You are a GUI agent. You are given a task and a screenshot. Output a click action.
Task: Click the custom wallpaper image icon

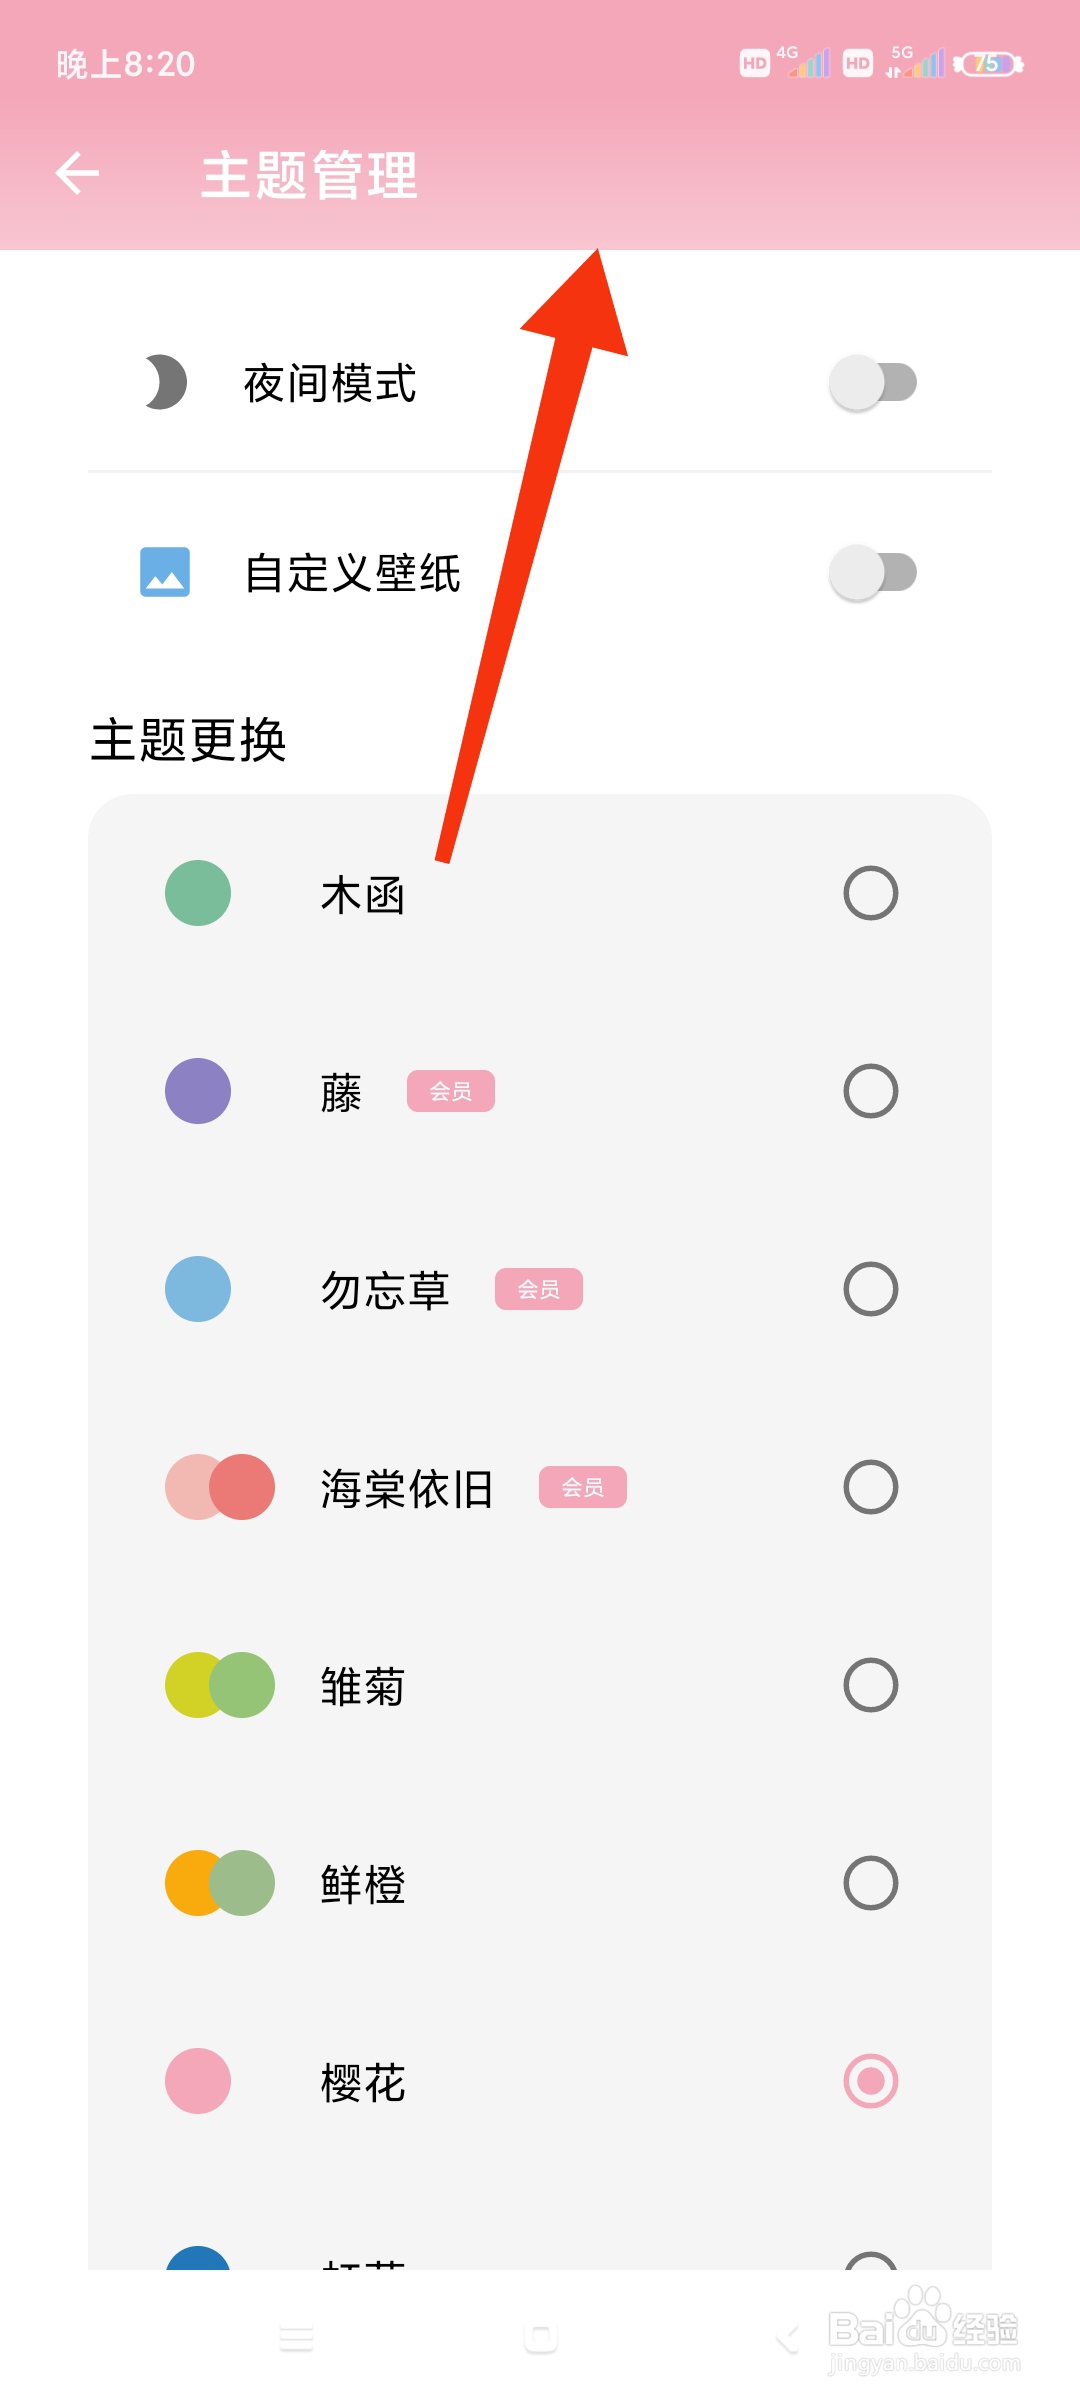point(165,572)
